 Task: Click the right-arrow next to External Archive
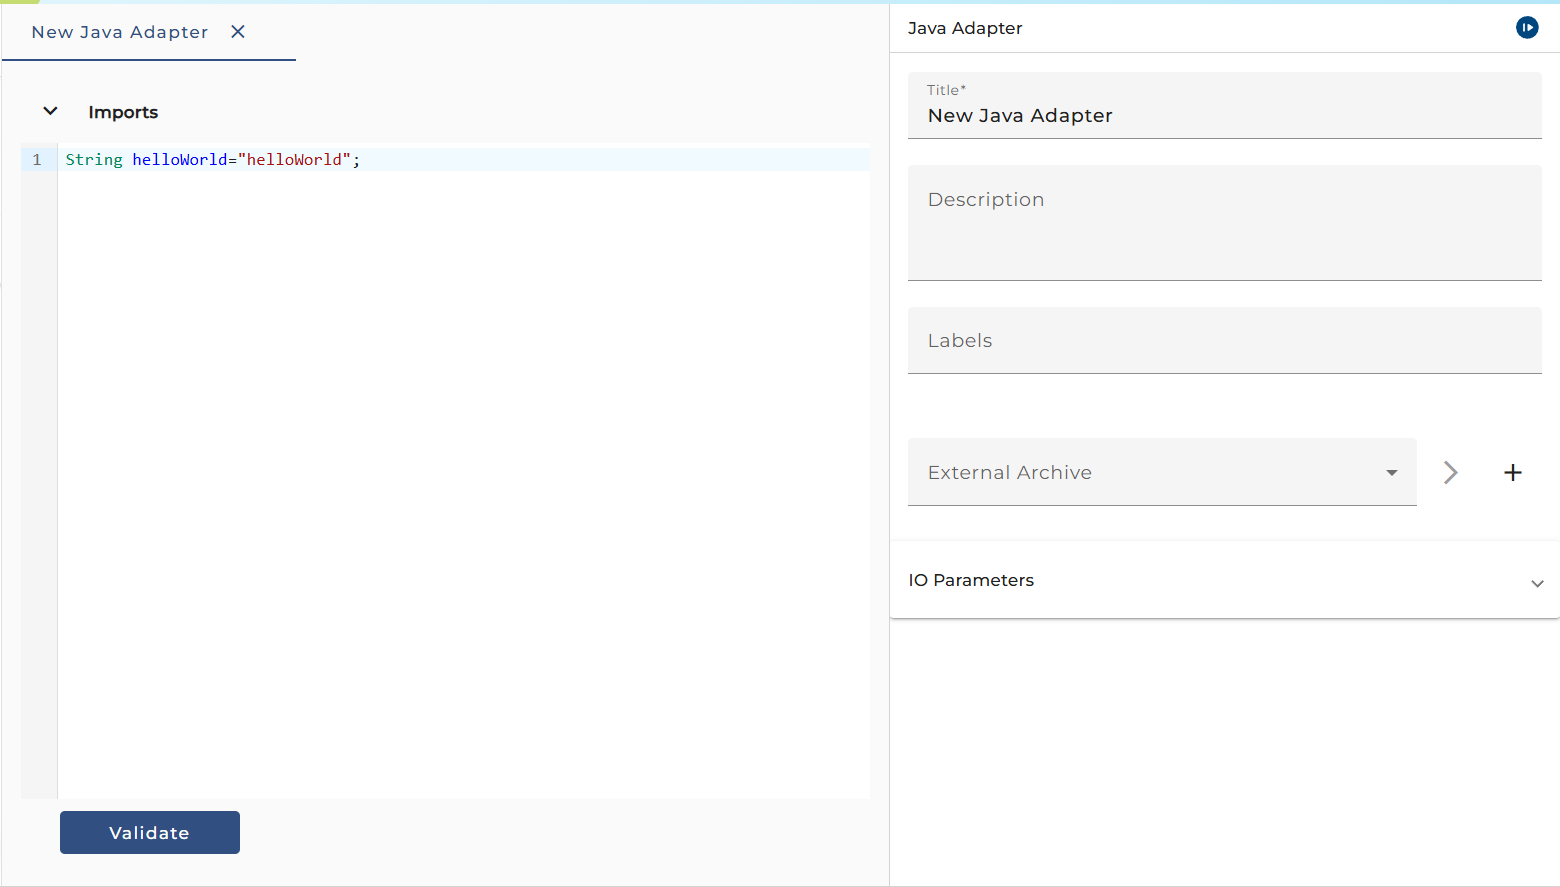[x=1451, y=472]
